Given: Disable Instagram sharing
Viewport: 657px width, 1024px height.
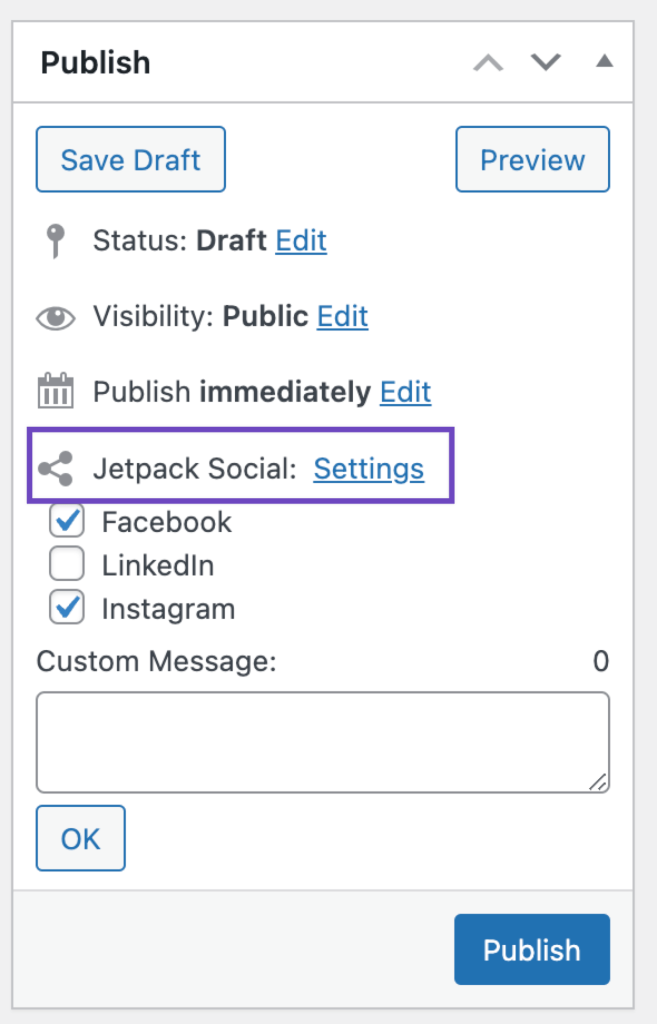Looking at the screenshot, I should coord(66,607).
